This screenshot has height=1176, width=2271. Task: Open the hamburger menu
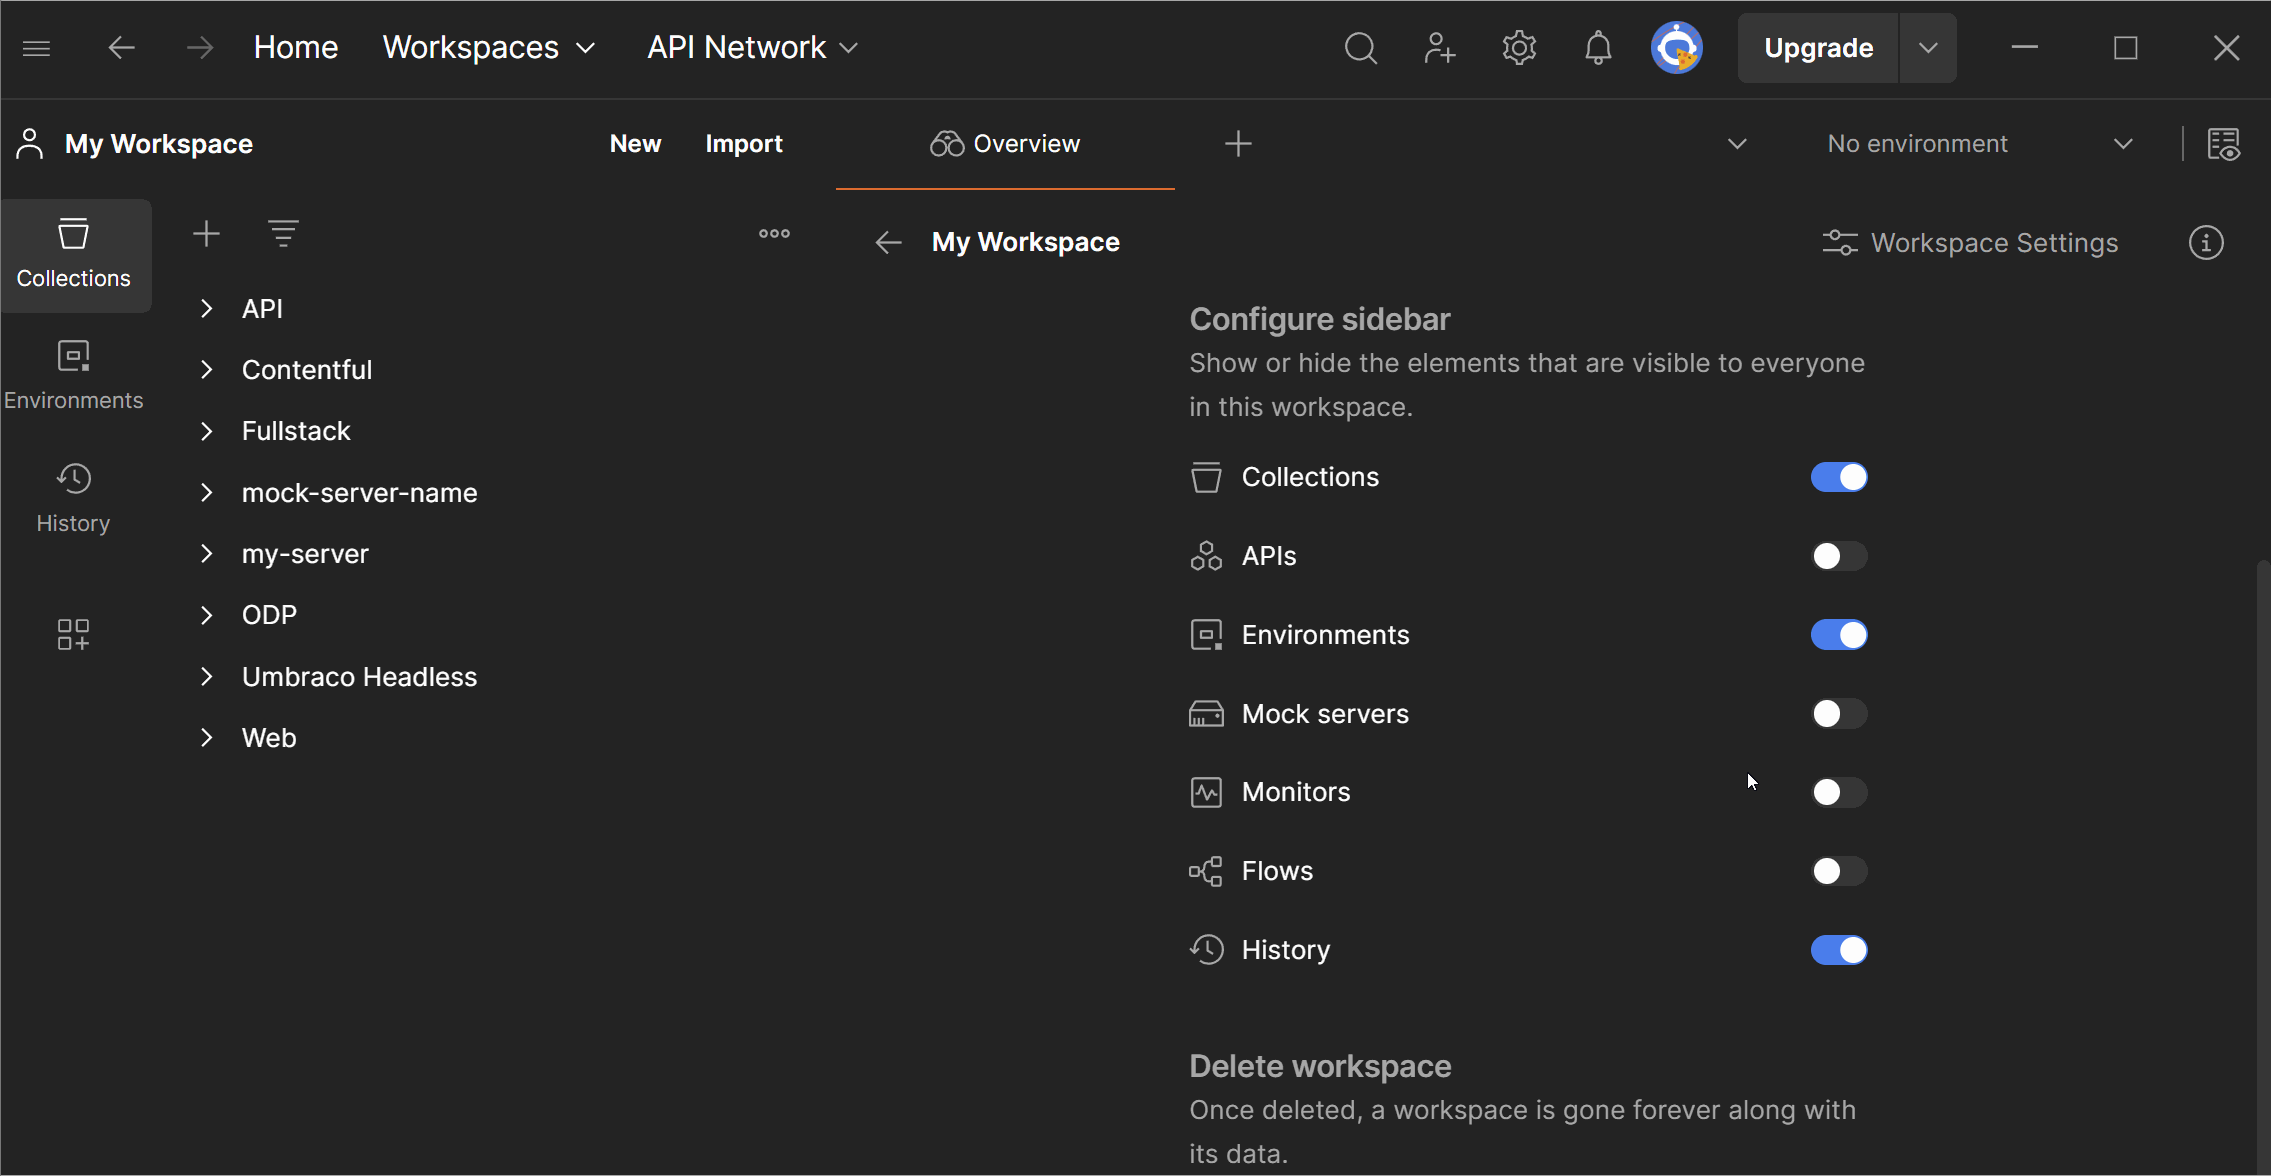(36, 48)
